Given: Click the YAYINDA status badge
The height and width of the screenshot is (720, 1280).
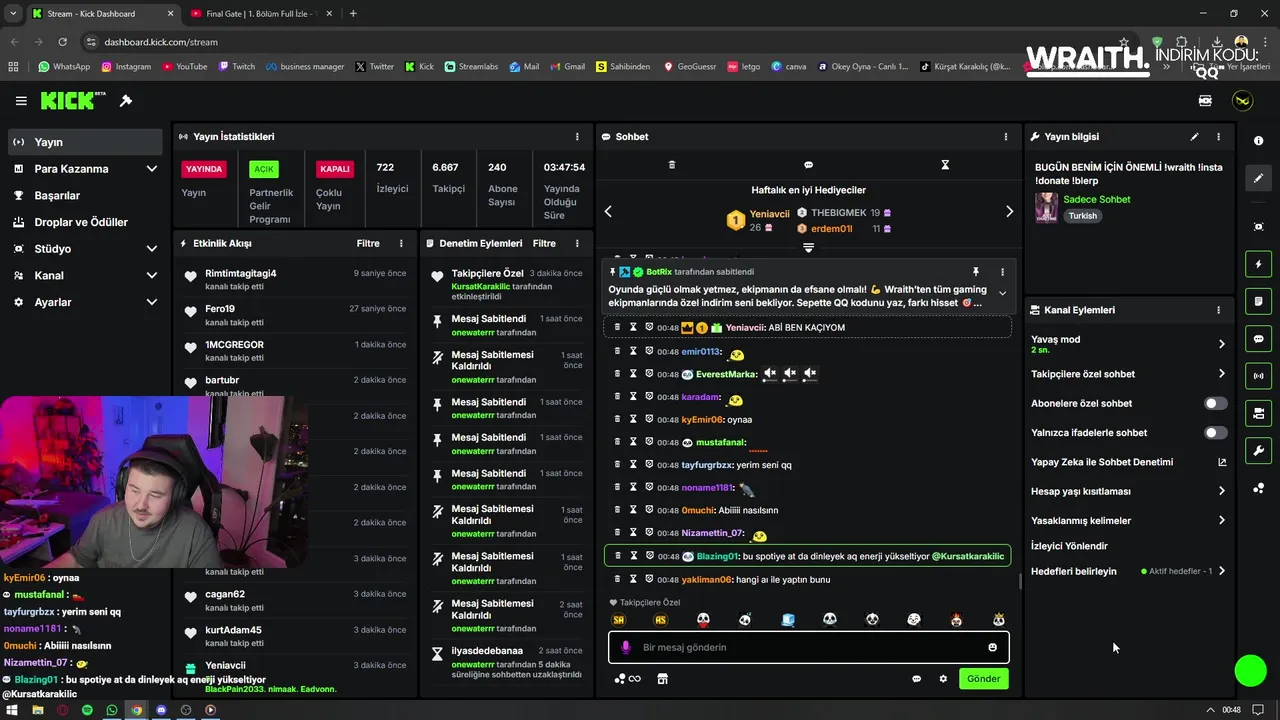Looking at the screenshot, I should pyautogui.click(x=204, y=169).
